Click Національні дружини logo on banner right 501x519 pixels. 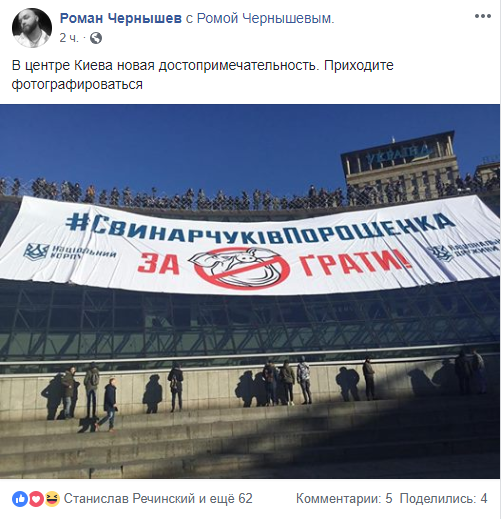click(463, 251)
